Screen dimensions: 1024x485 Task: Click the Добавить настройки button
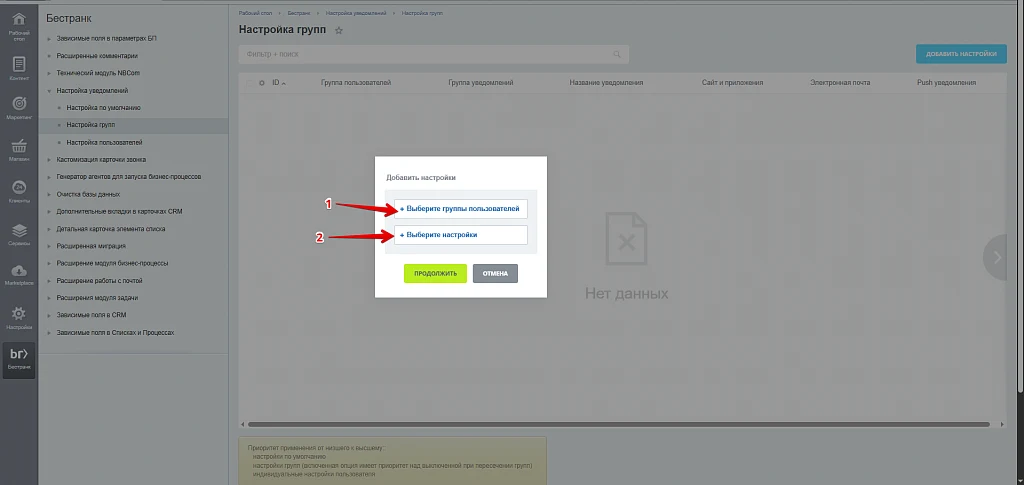point(961,54)
